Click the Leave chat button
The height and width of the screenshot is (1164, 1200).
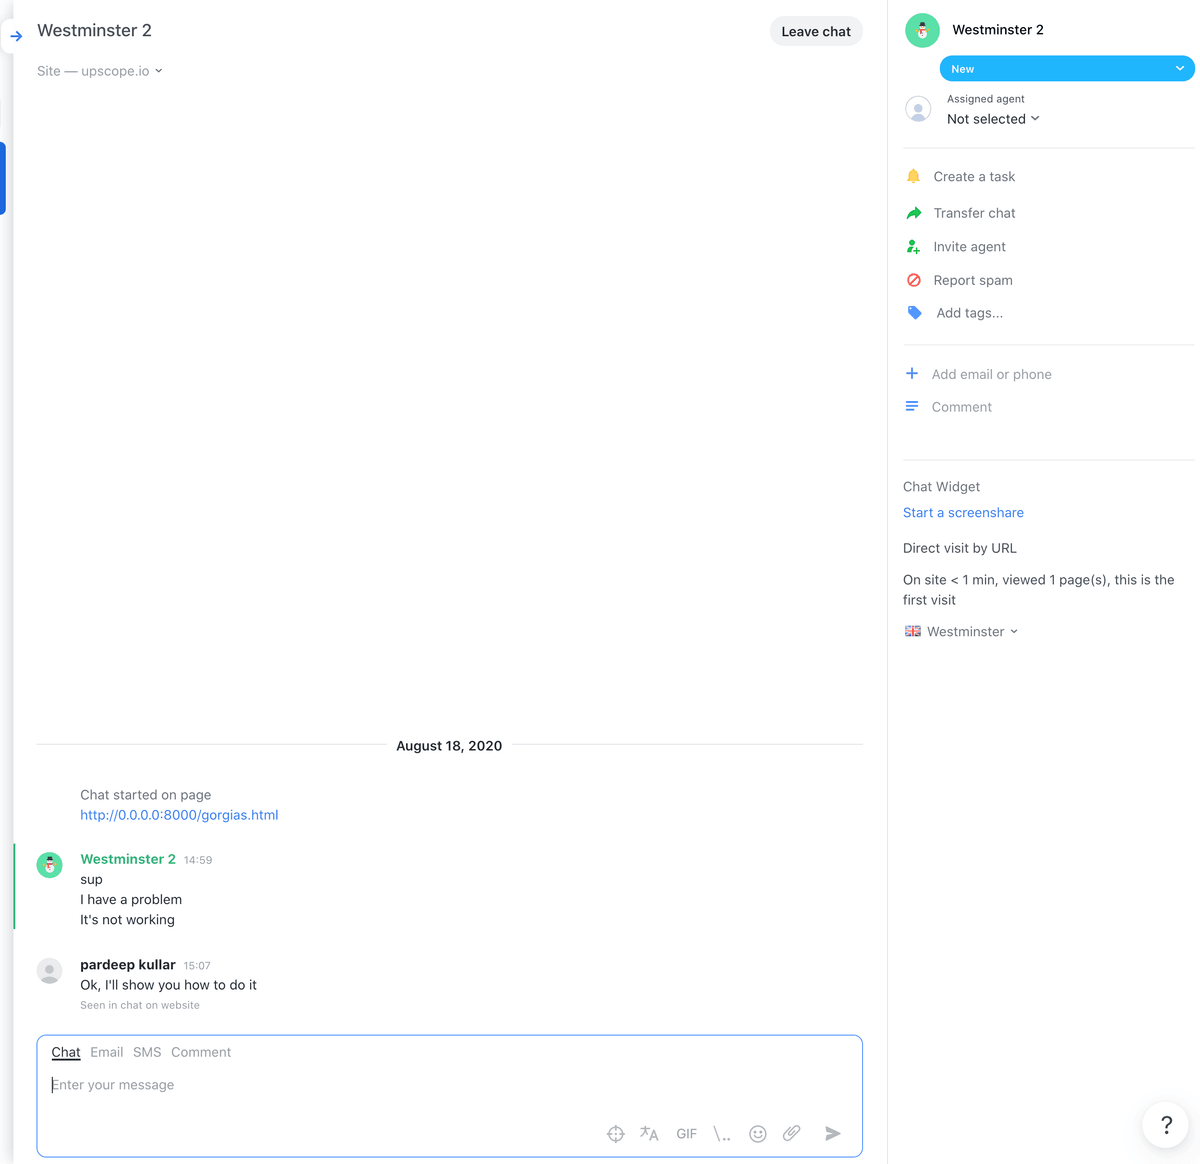click(816, 31)
